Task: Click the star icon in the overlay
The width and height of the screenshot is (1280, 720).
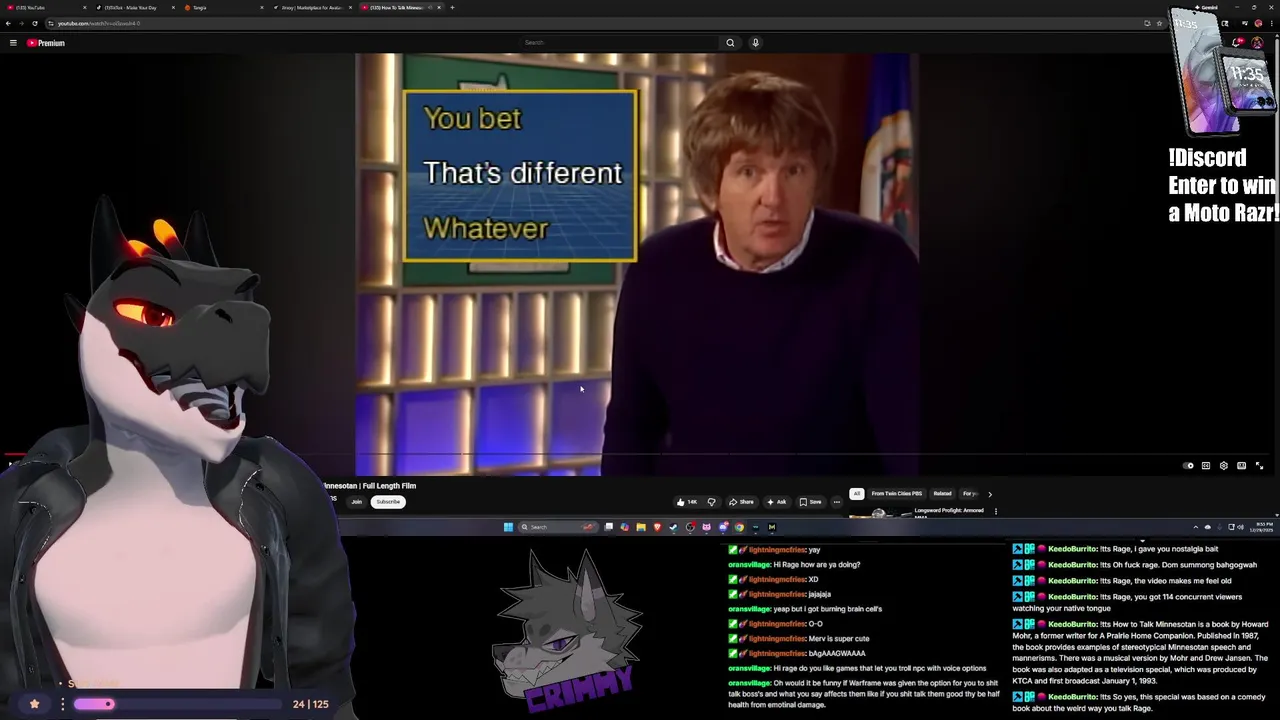Action: (x=34, y=704)
